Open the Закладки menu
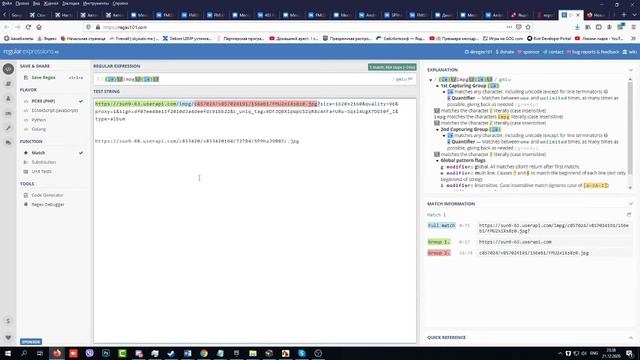 [71, 3]
